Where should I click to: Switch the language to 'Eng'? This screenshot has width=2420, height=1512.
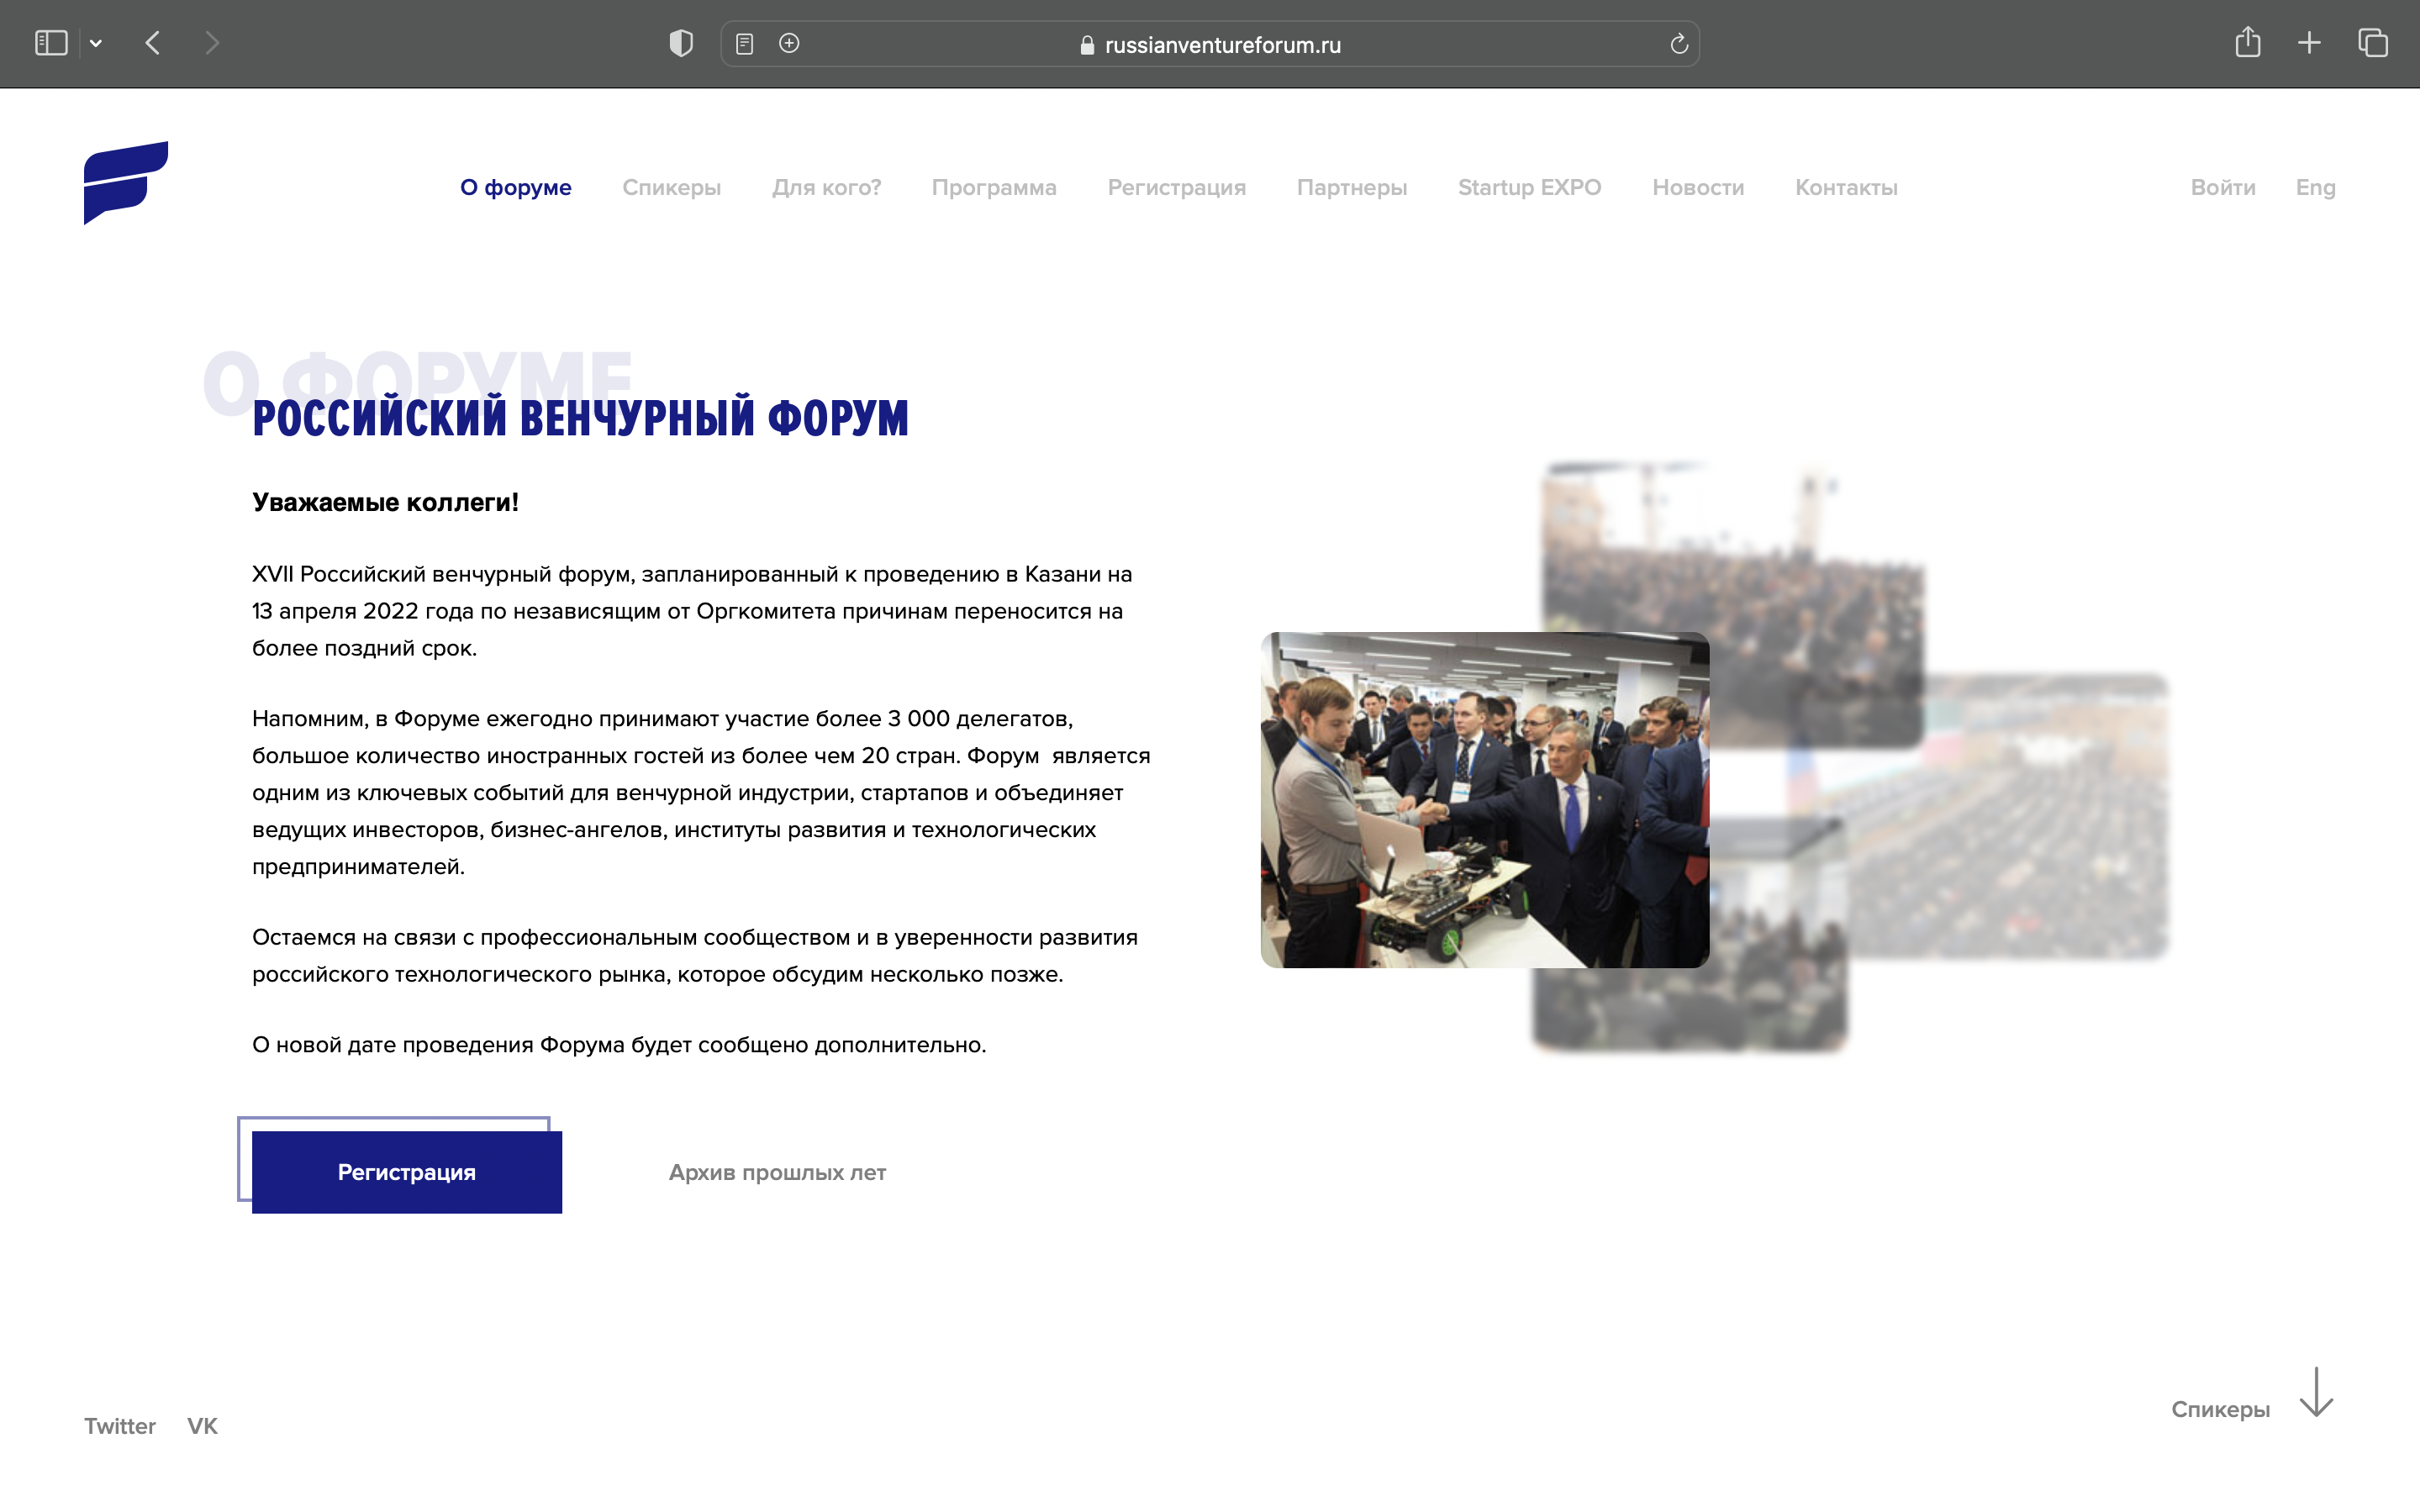2315,187
